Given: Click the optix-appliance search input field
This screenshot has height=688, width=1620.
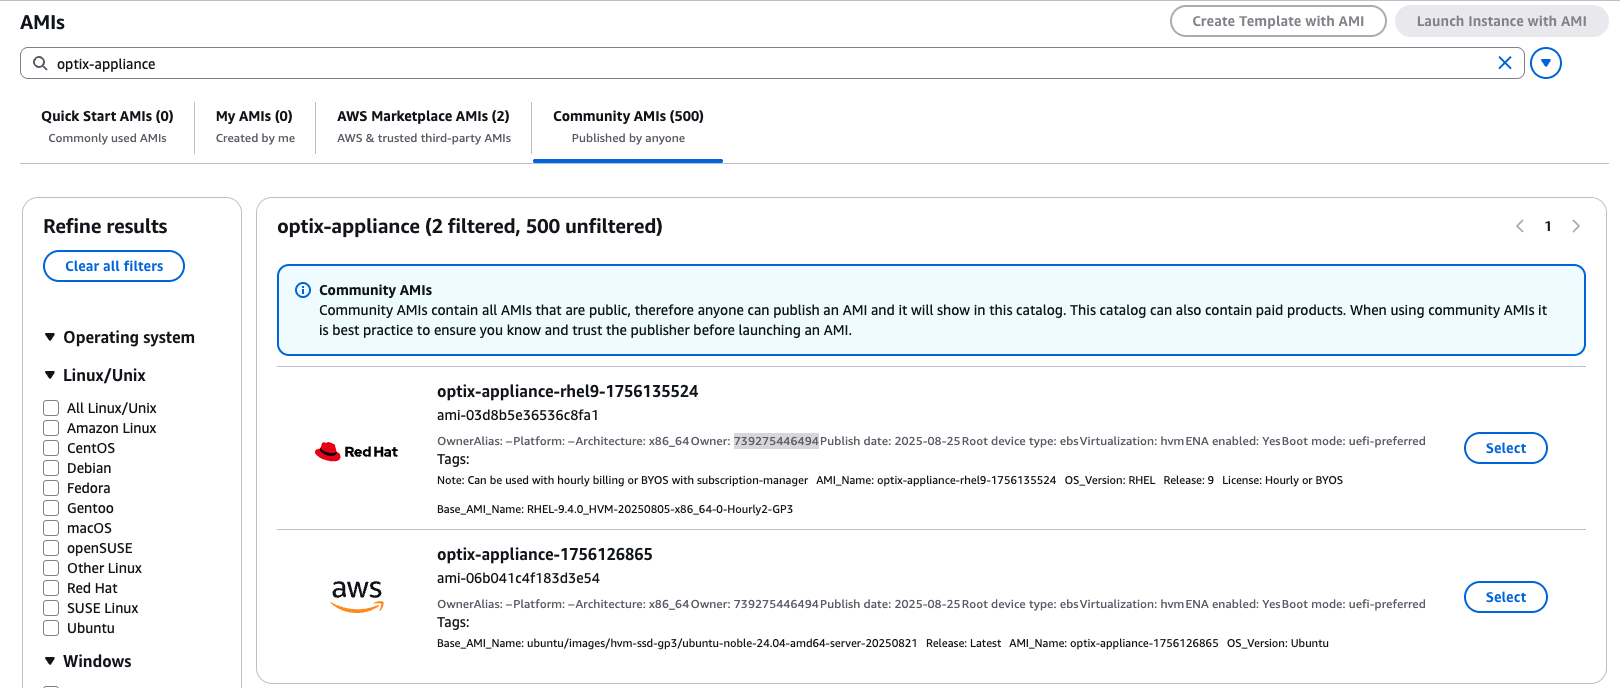Looking at the screenshot, I should [770, 63].
